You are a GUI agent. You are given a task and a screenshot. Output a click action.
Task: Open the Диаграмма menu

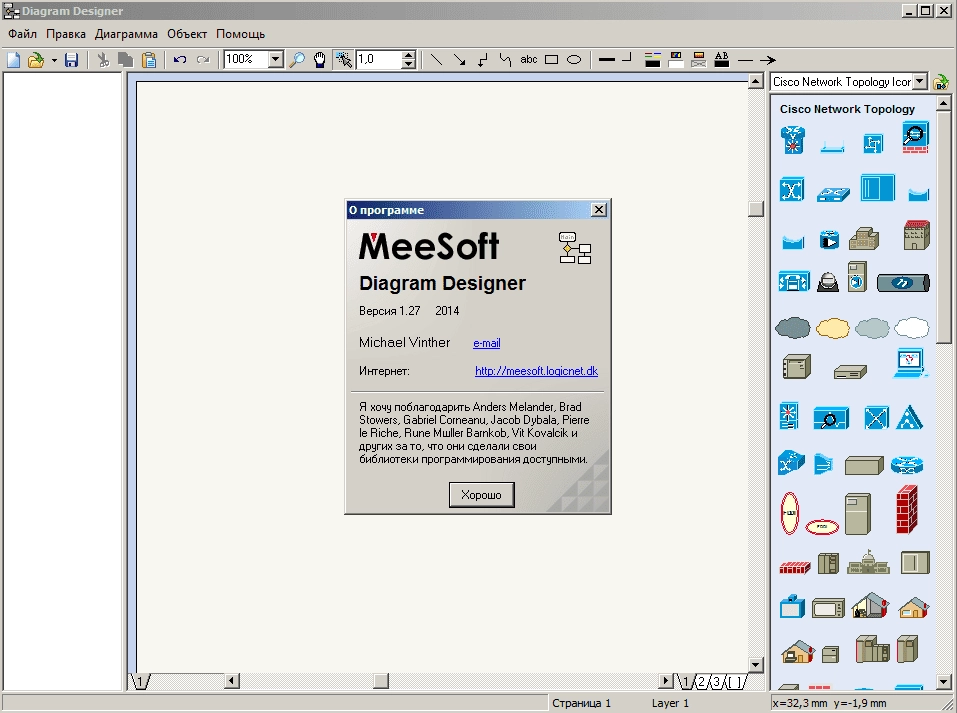pos(126,34)
